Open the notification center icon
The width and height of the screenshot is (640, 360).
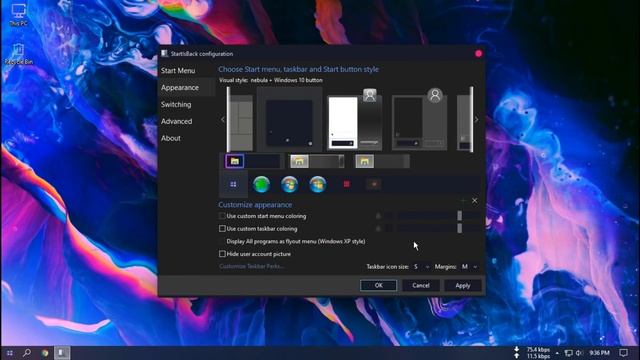623,353
